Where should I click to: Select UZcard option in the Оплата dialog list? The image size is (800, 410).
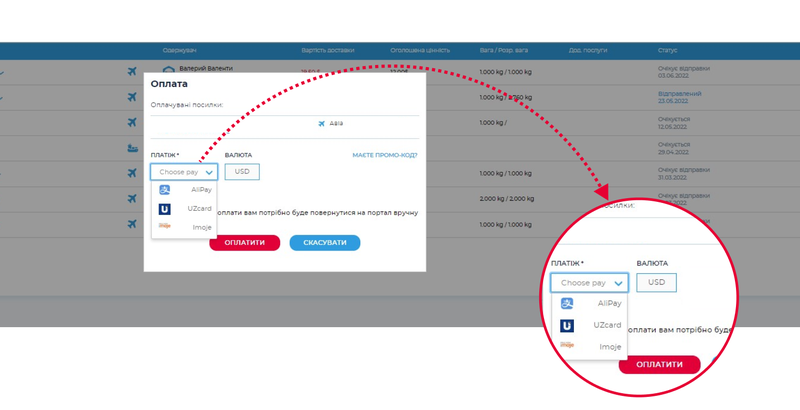coord(184,209)
